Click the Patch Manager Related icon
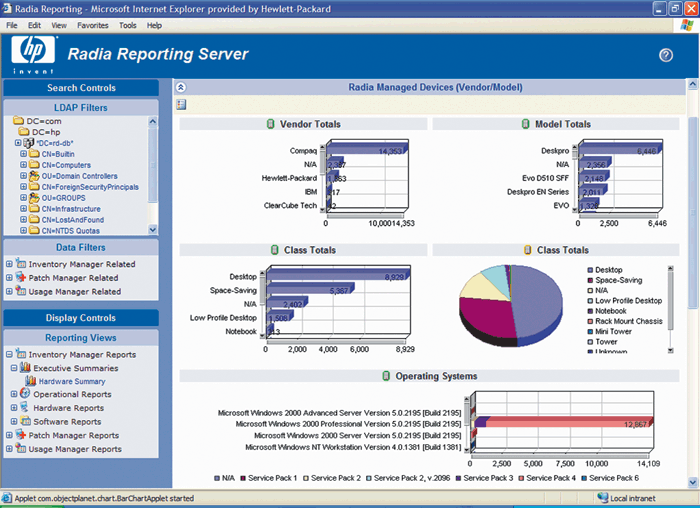Viewport: 700px width, 508px height. tap(21, 277)
